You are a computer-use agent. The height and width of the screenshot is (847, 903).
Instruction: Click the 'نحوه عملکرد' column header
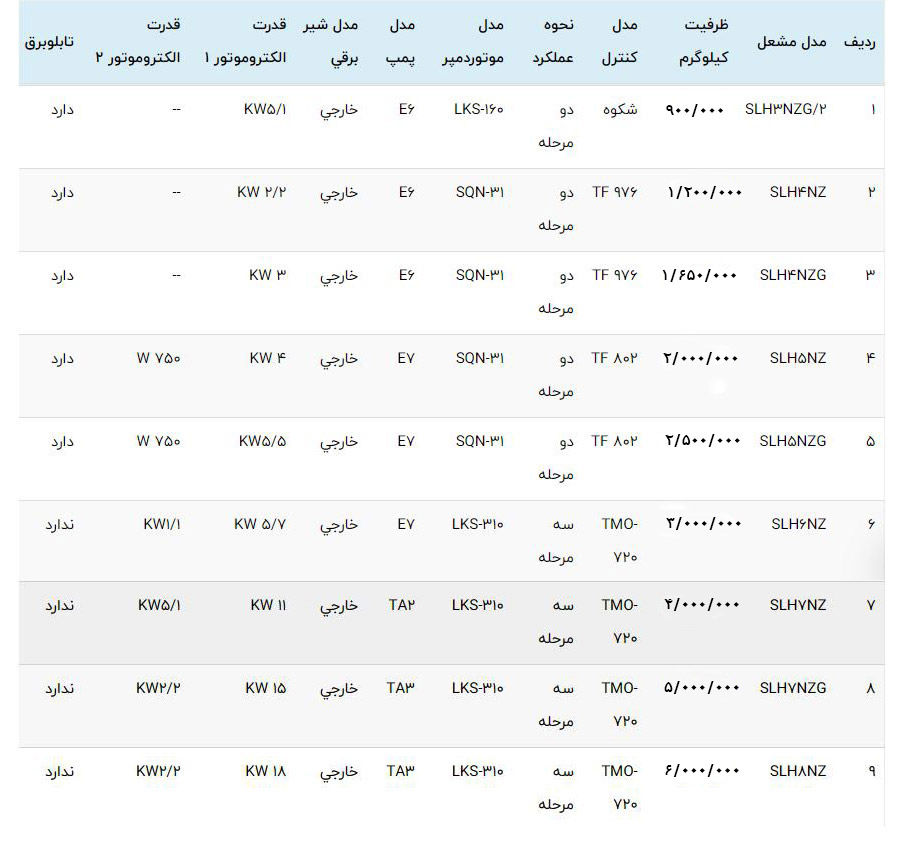pyautogui.click(x=552, y=41)
